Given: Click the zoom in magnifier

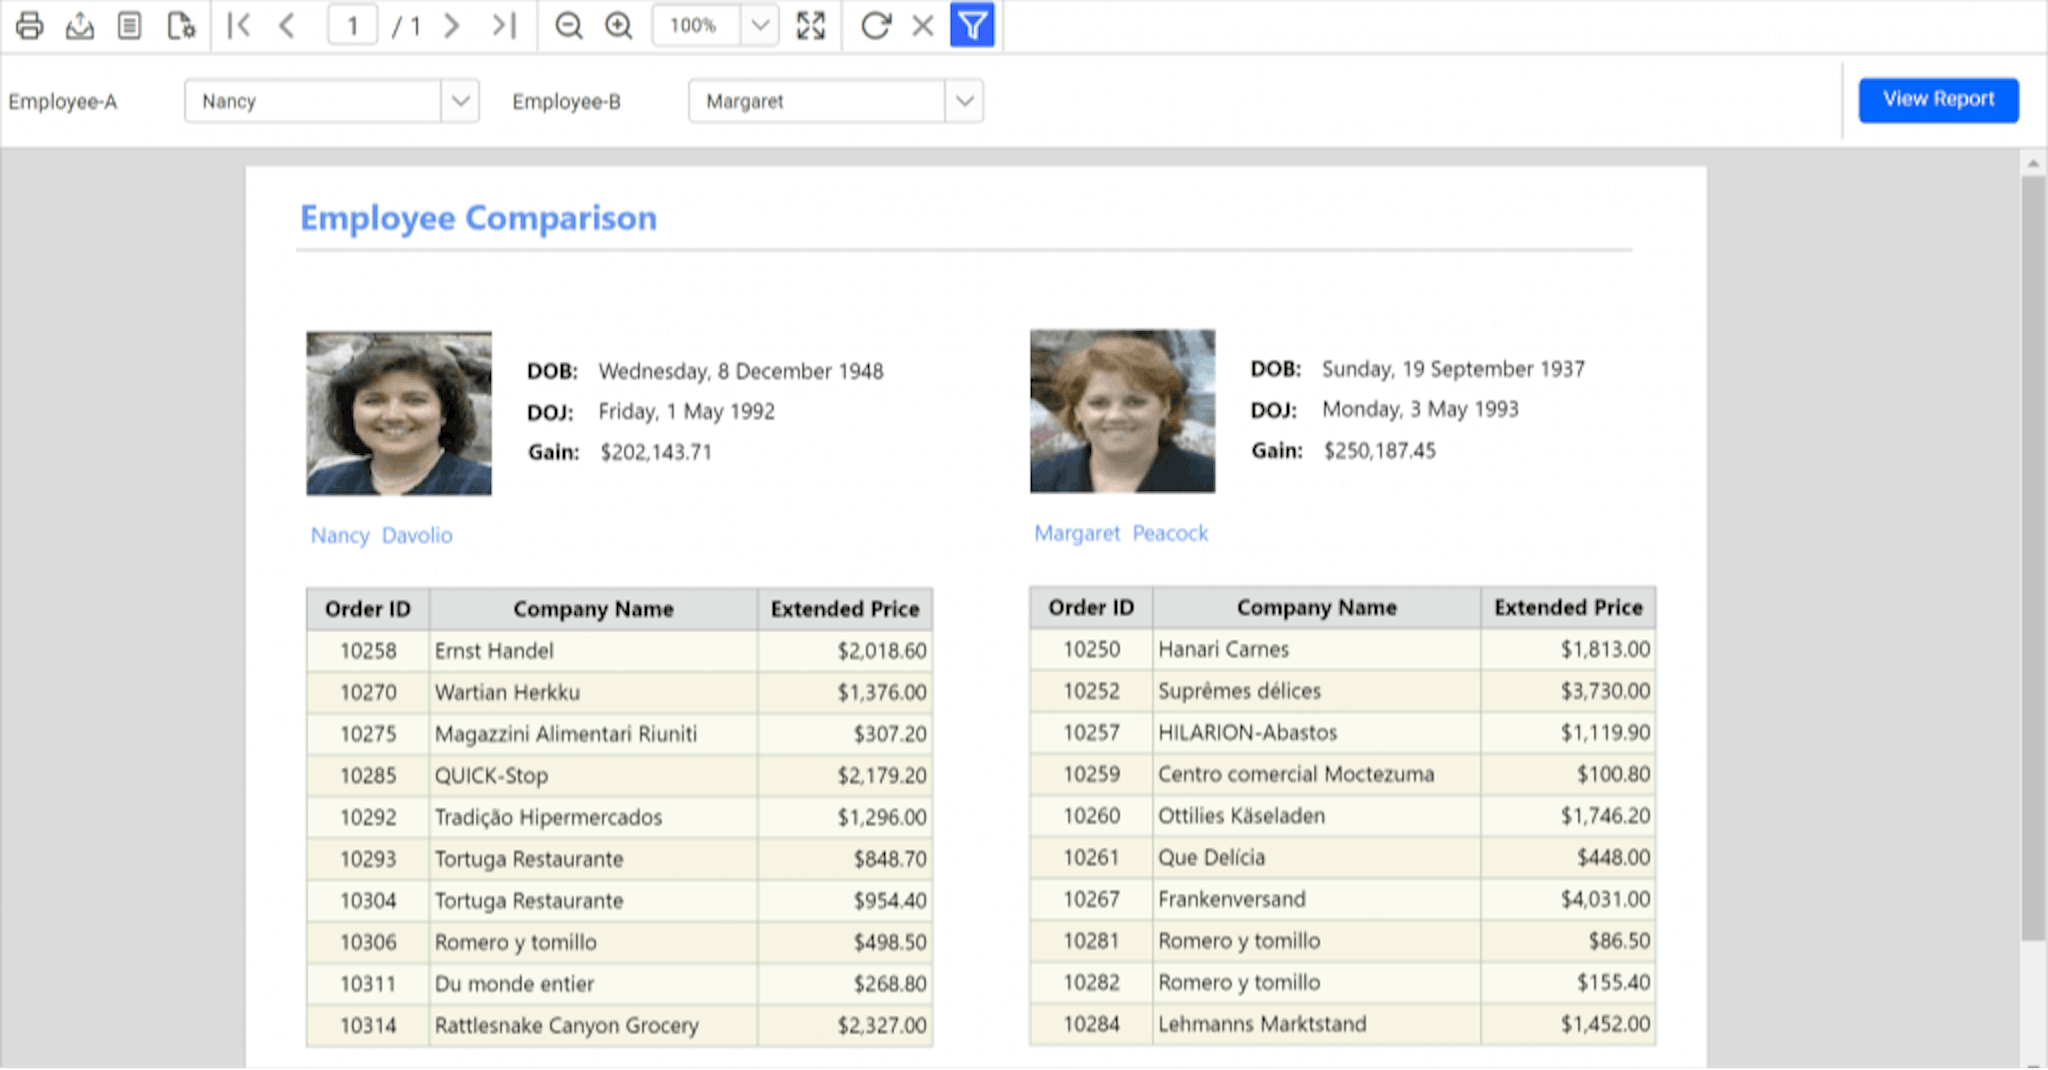Looking at the screenshot, I should (x=619, y=26).
